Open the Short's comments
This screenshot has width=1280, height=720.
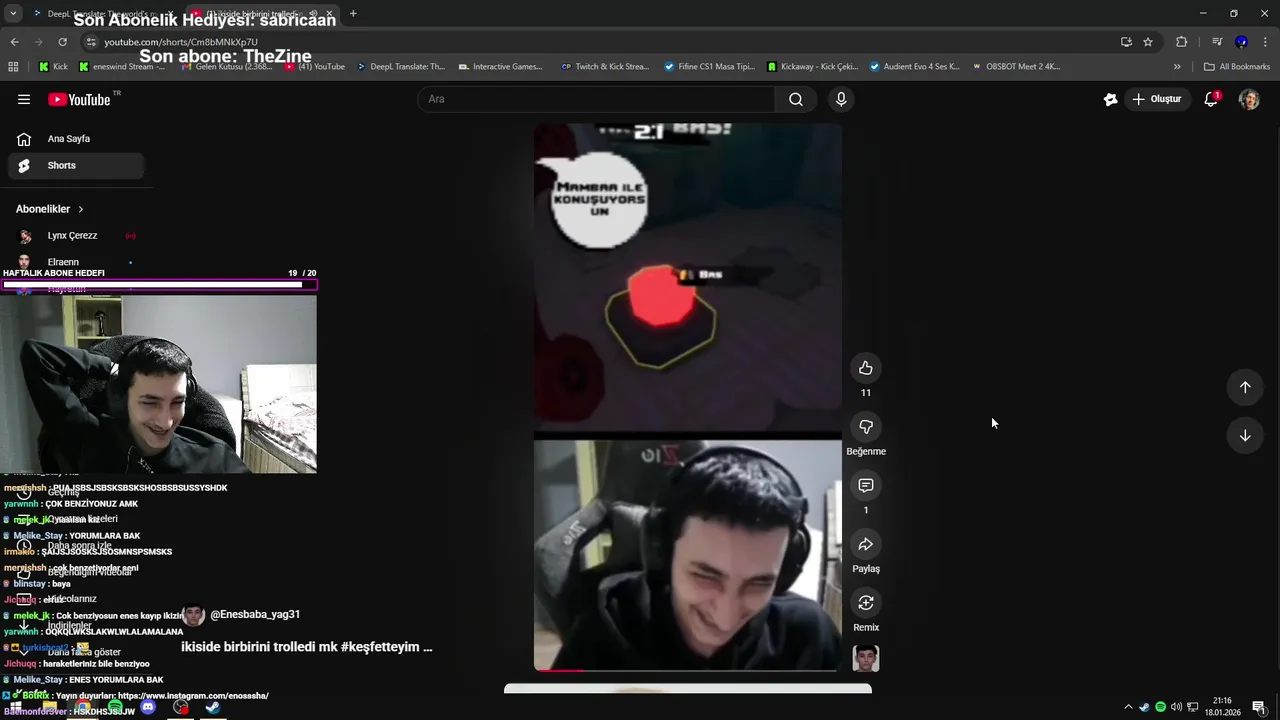pyautogui.click(x=866, y=485)
